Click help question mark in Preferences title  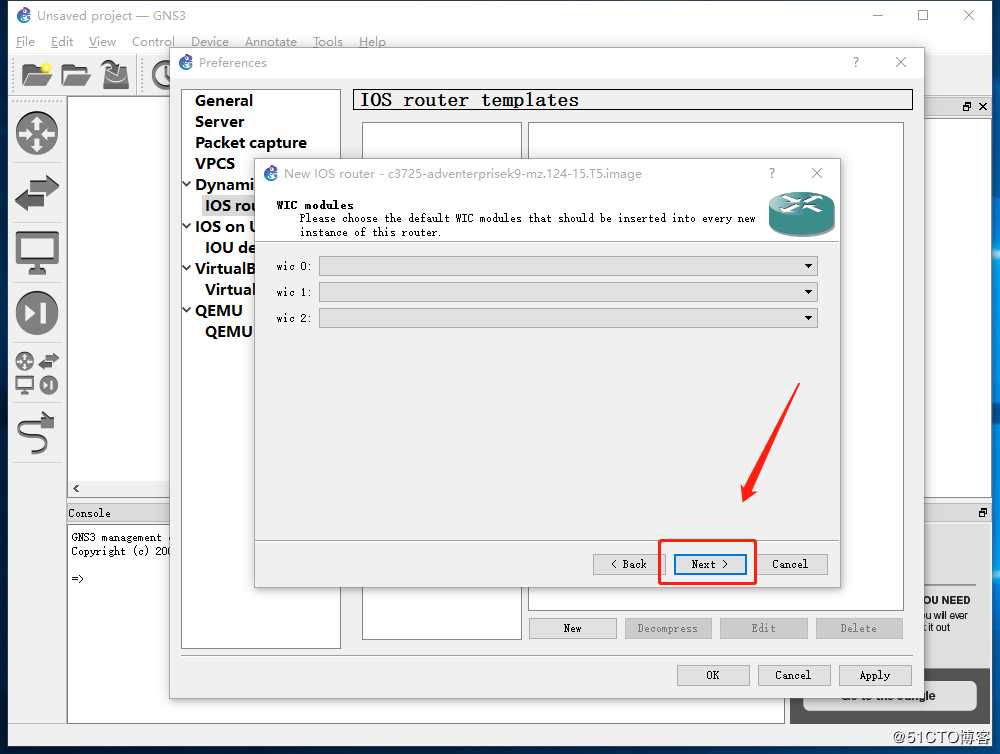(x=855, y=62)
